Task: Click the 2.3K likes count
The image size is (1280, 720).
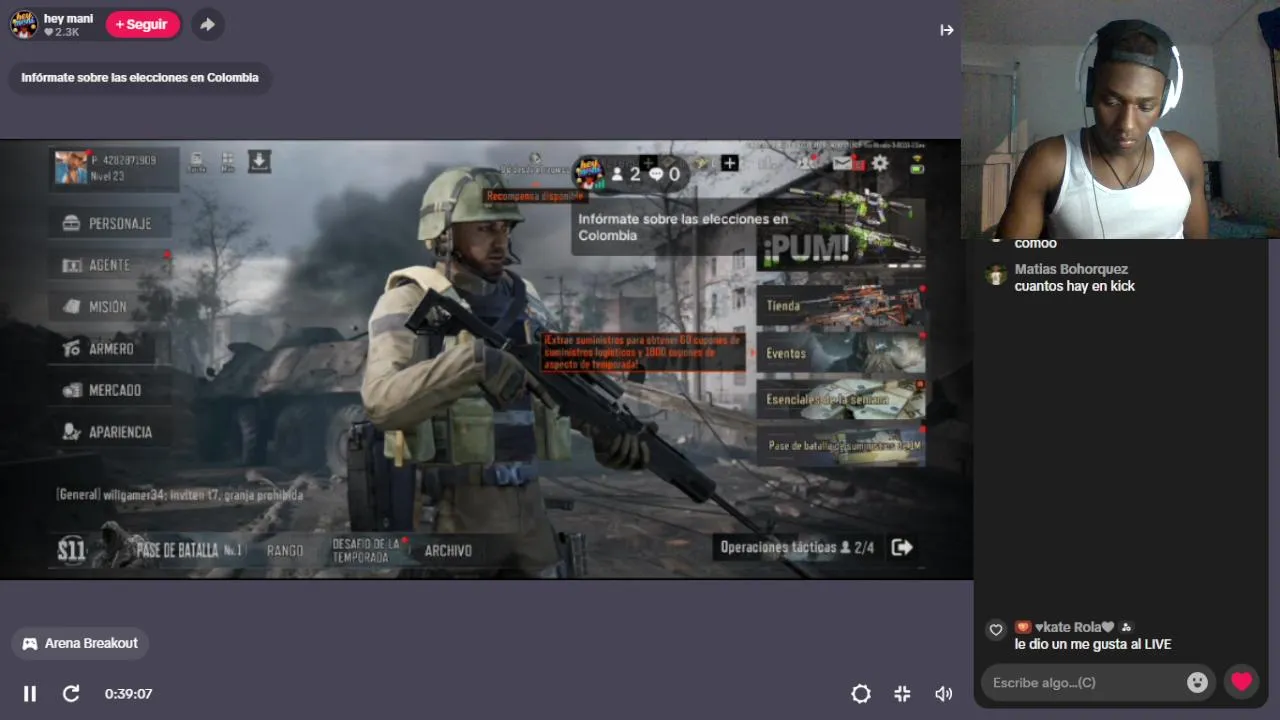Action: coord(61,32)
